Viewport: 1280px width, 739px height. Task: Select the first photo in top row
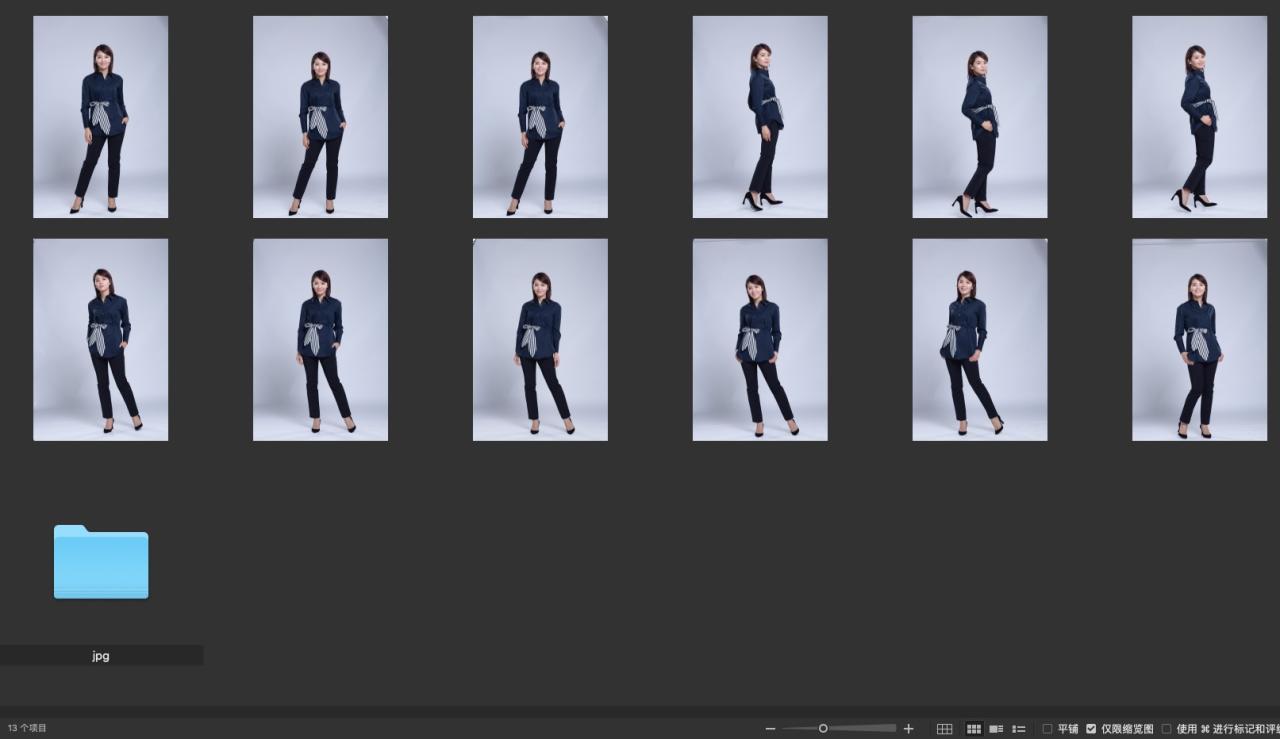coord(101,117)
